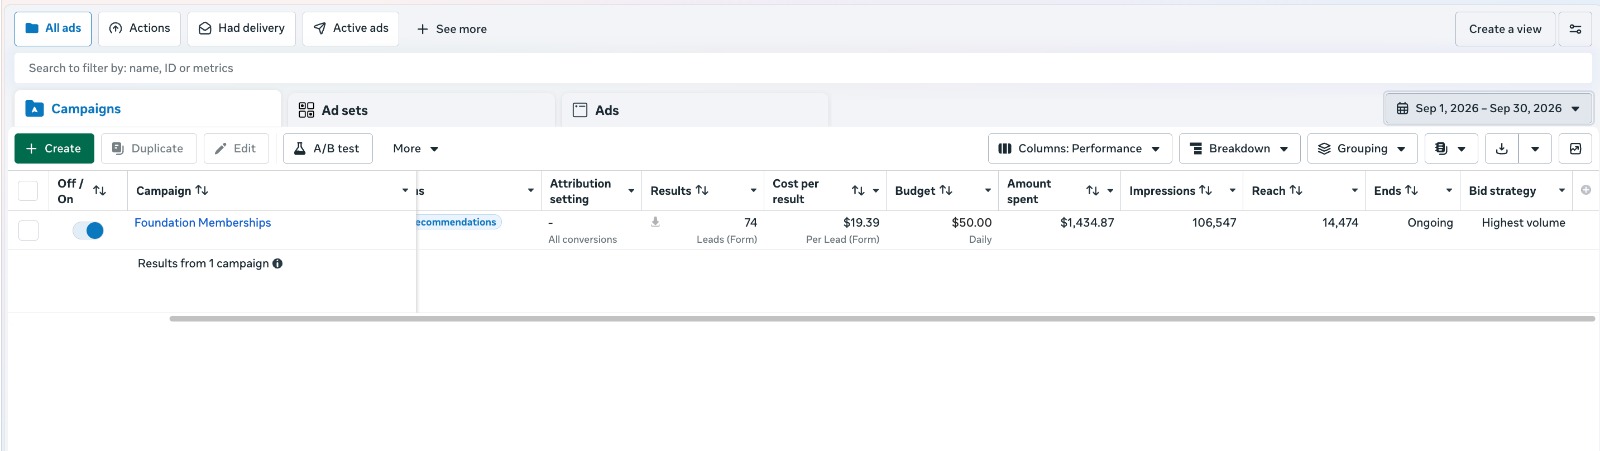This screenshot has height=451, width=1600.
Task: Expand the export options arrow
Action: click(1535, 148)
